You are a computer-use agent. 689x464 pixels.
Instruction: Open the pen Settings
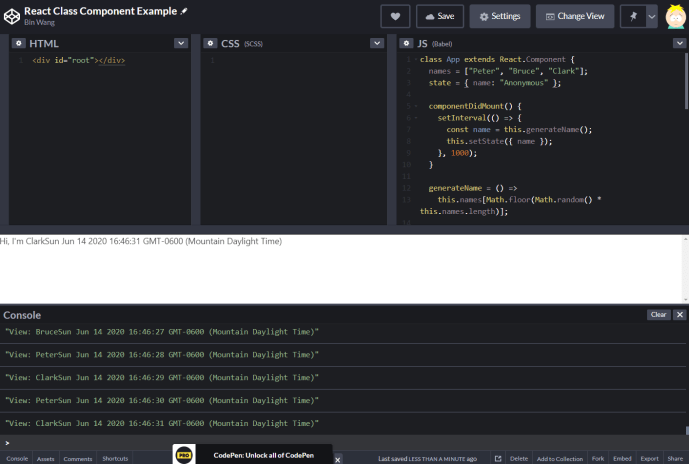point(500,16)
